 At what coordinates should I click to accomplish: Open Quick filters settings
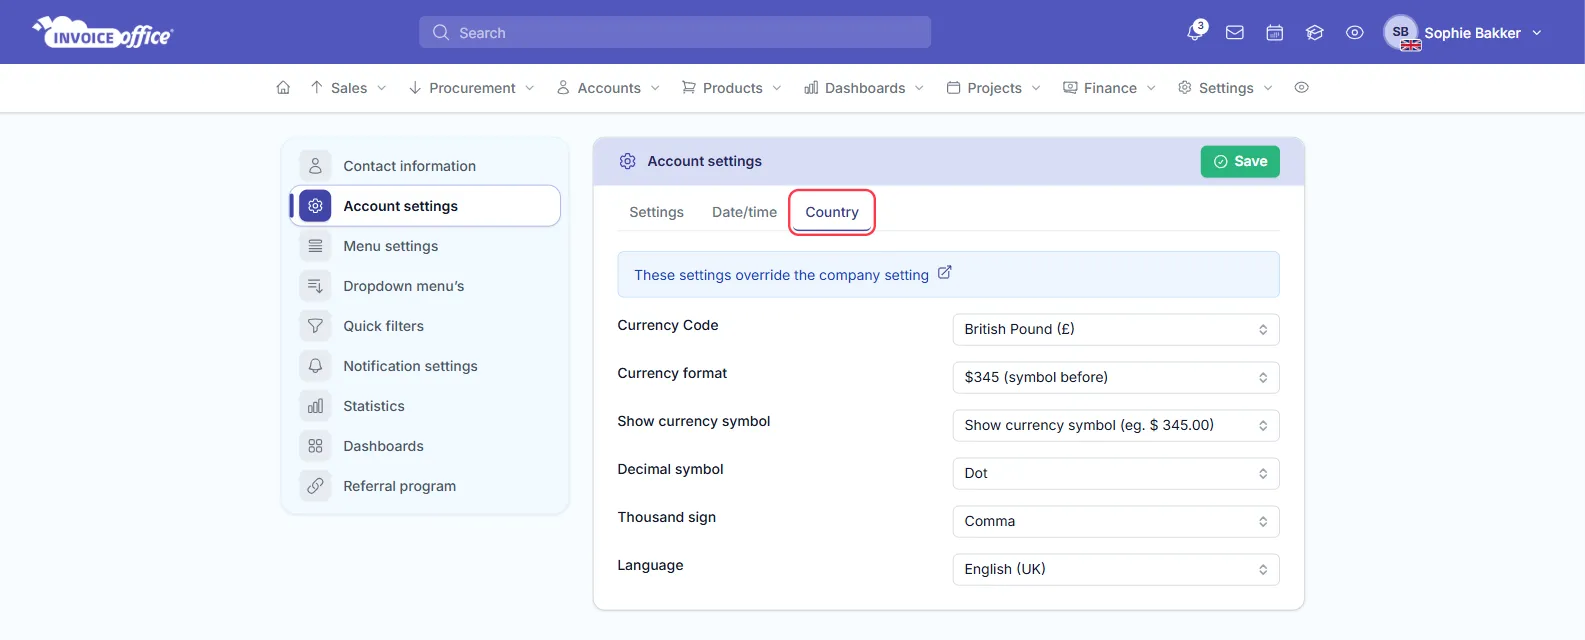point(425,326)
